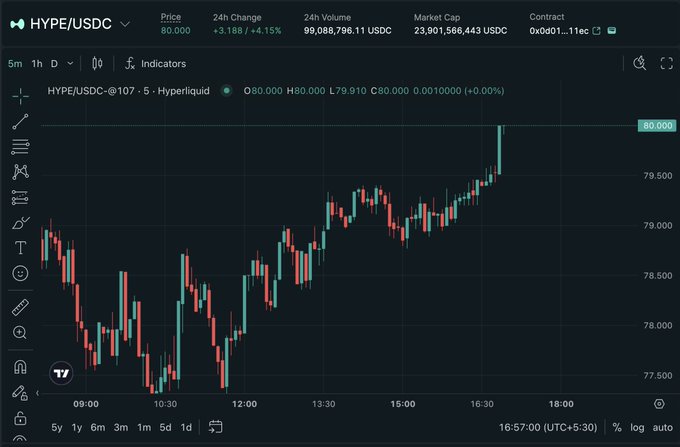Open candlestick chart style selector
The image size is (680, 447).
pos(97,64)
